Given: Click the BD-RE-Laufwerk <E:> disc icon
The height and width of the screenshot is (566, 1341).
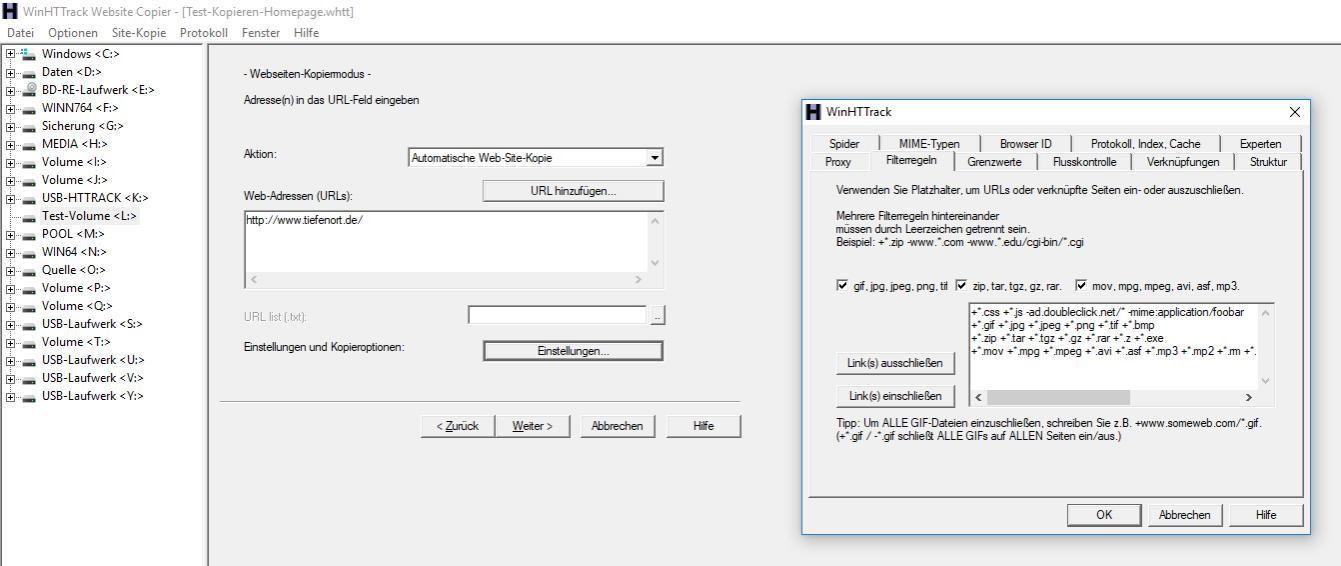Looking at the screenshot, I should click(29, 90).
